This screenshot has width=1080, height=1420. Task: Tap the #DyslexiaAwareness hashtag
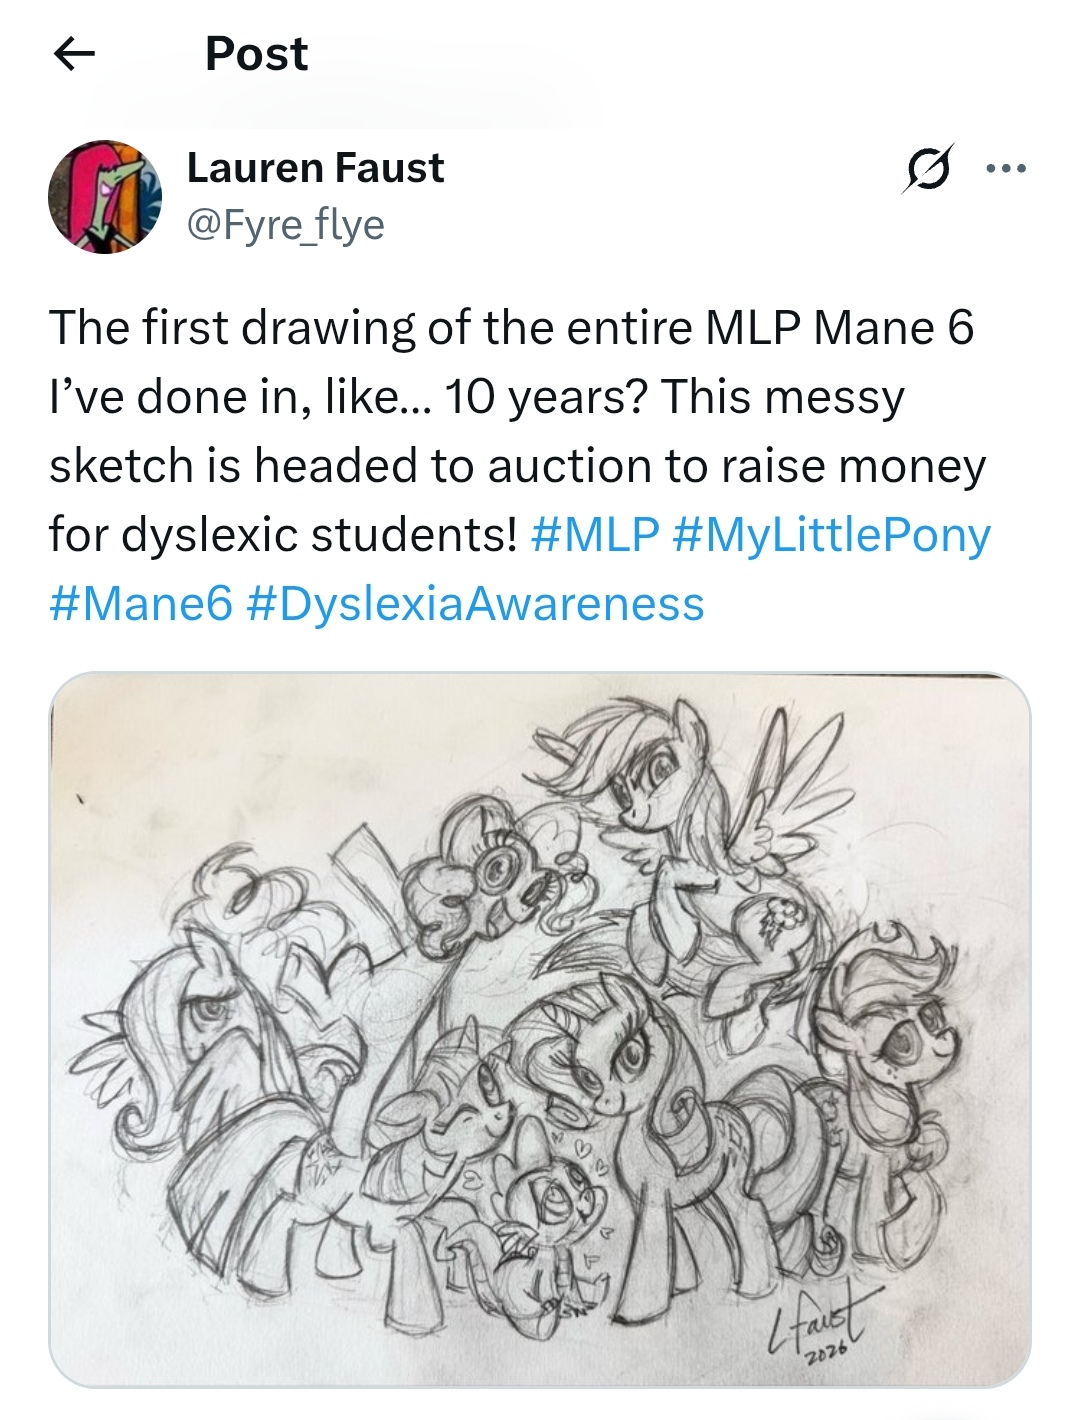point(475,604)
